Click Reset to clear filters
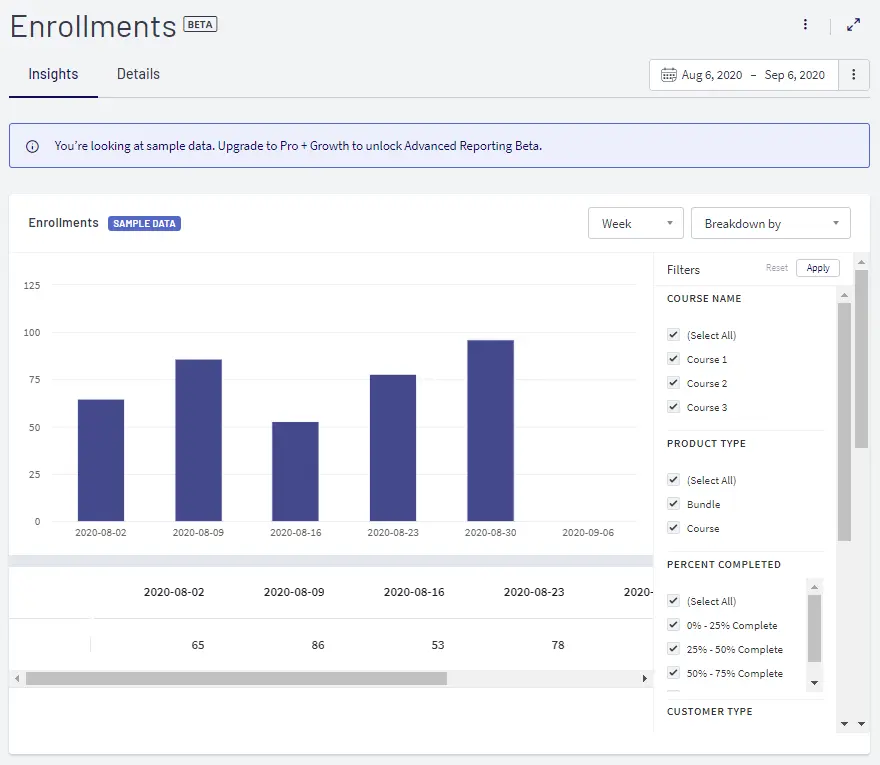The width and height of the screenshot is (880, 765). point(776,268)
